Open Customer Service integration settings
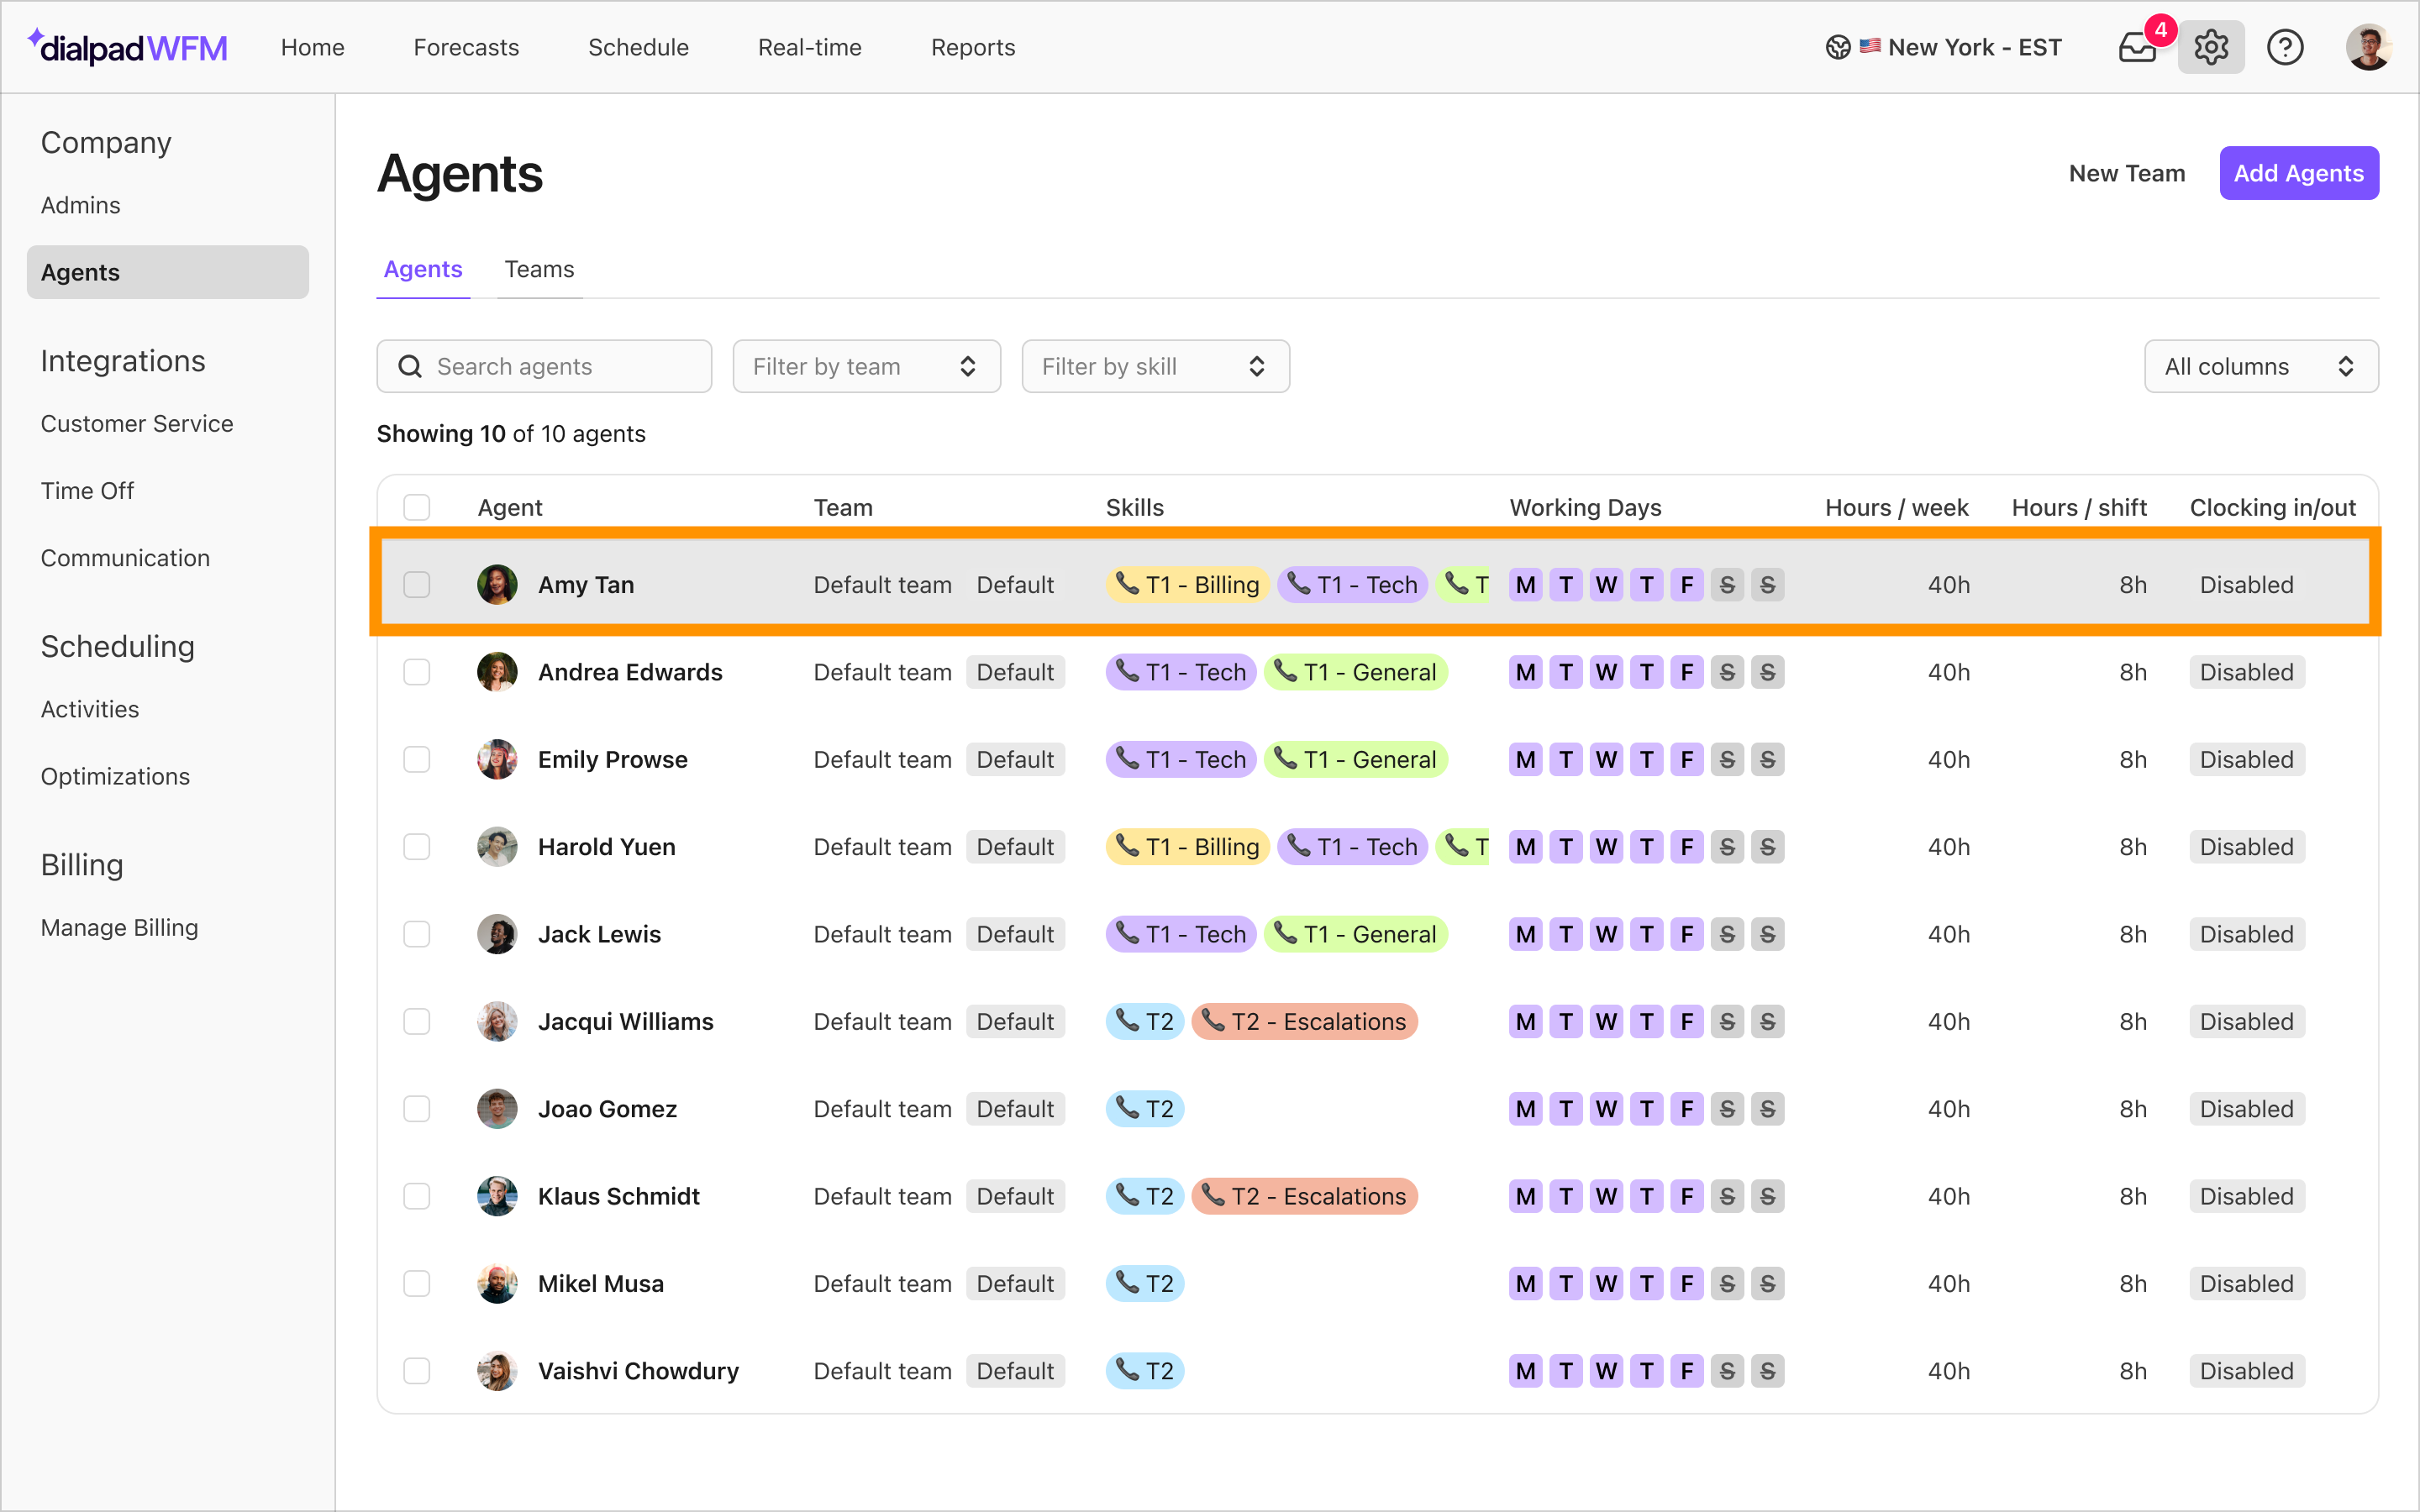The width and height of the screenshot is (2420, 1512). pos(137,423)
